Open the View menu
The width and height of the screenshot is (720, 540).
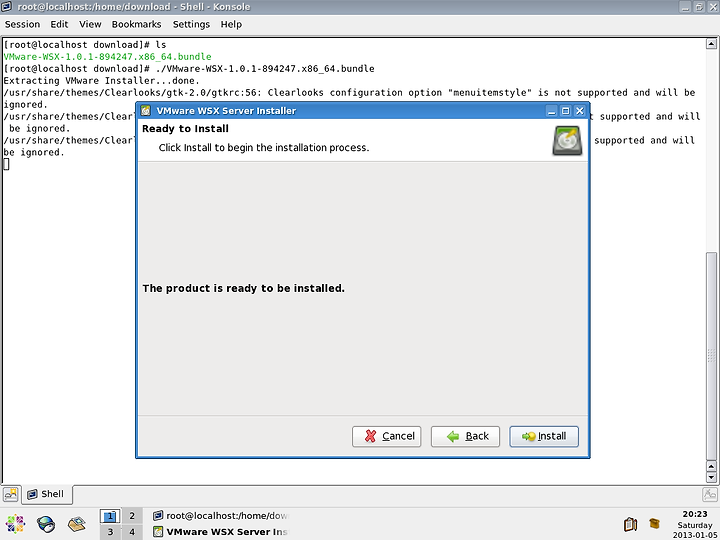pos(90,24)
